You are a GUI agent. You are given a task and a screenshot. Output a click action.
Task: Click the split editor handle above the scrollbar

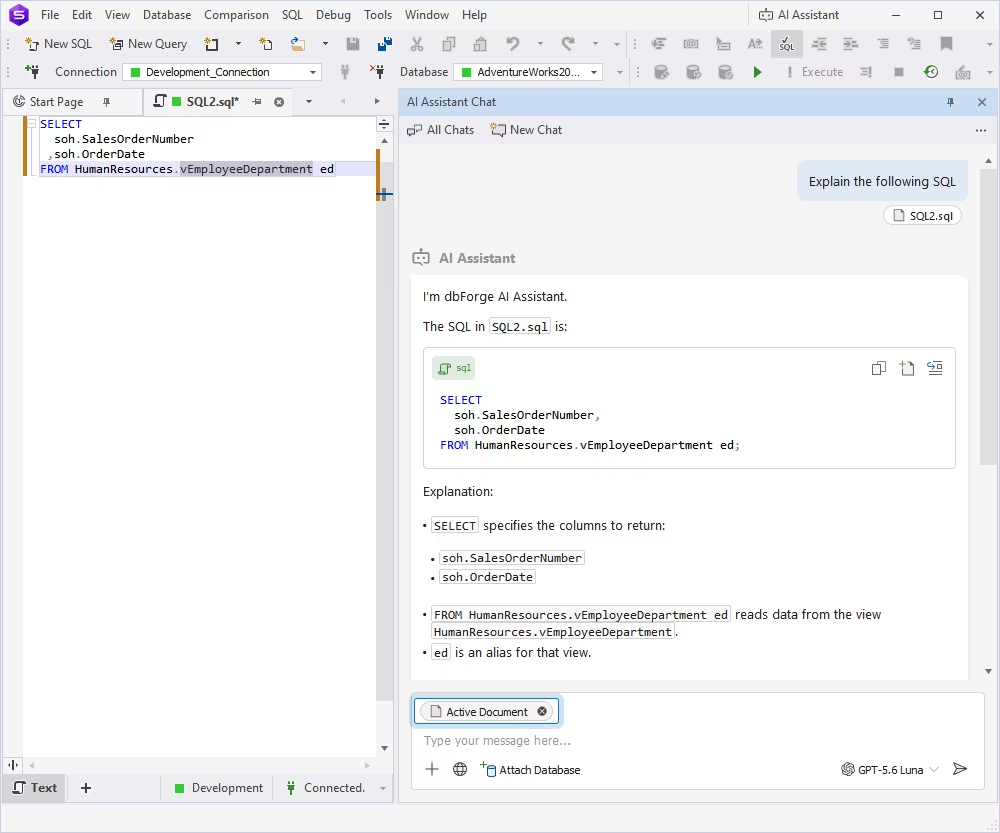[384, 124]
